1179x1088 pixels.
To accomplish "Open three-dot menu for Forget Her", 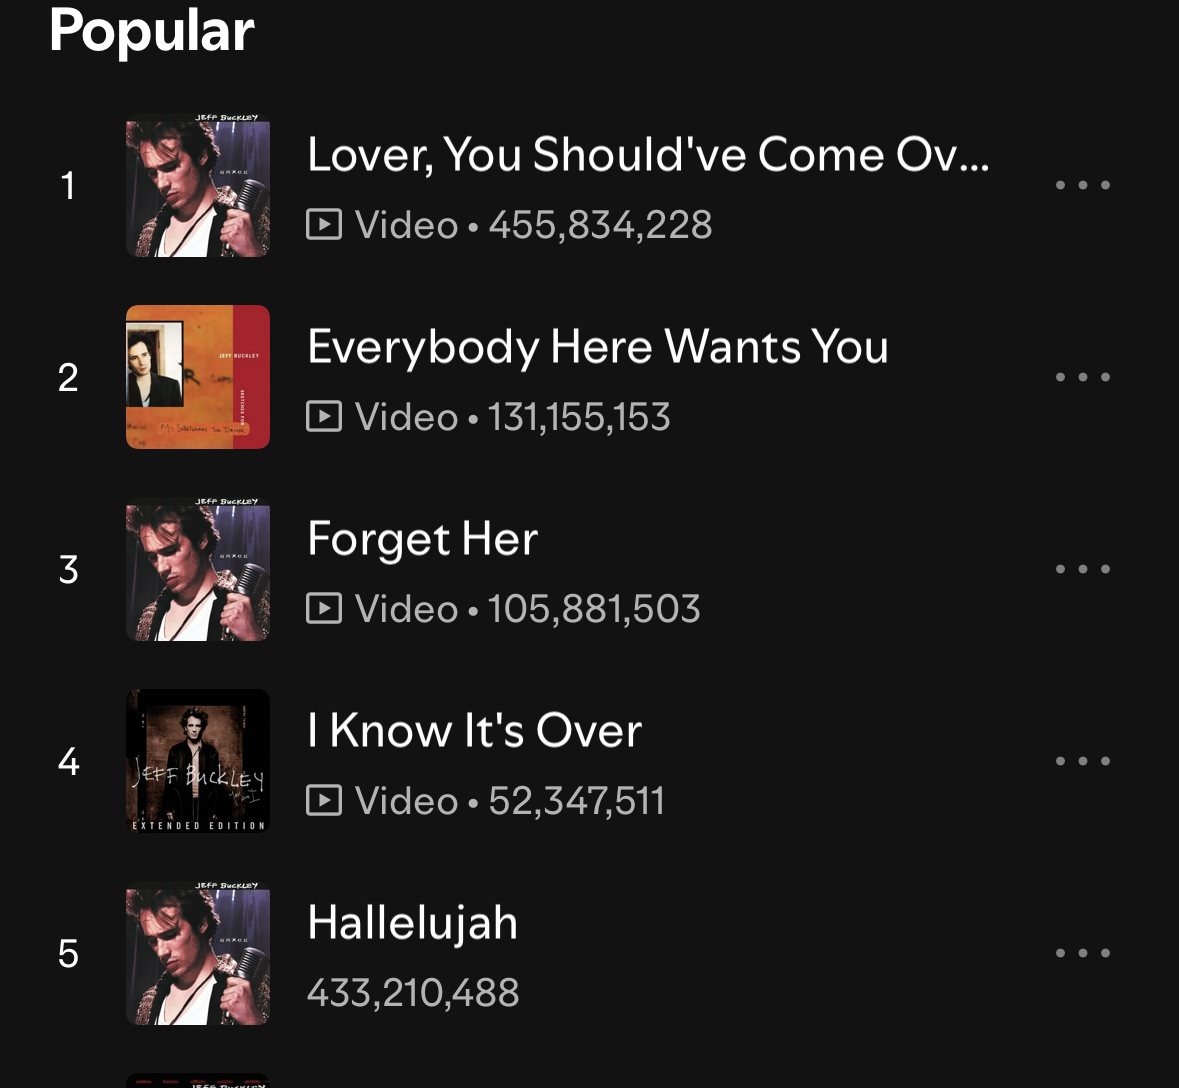I will click(1083, 569).
